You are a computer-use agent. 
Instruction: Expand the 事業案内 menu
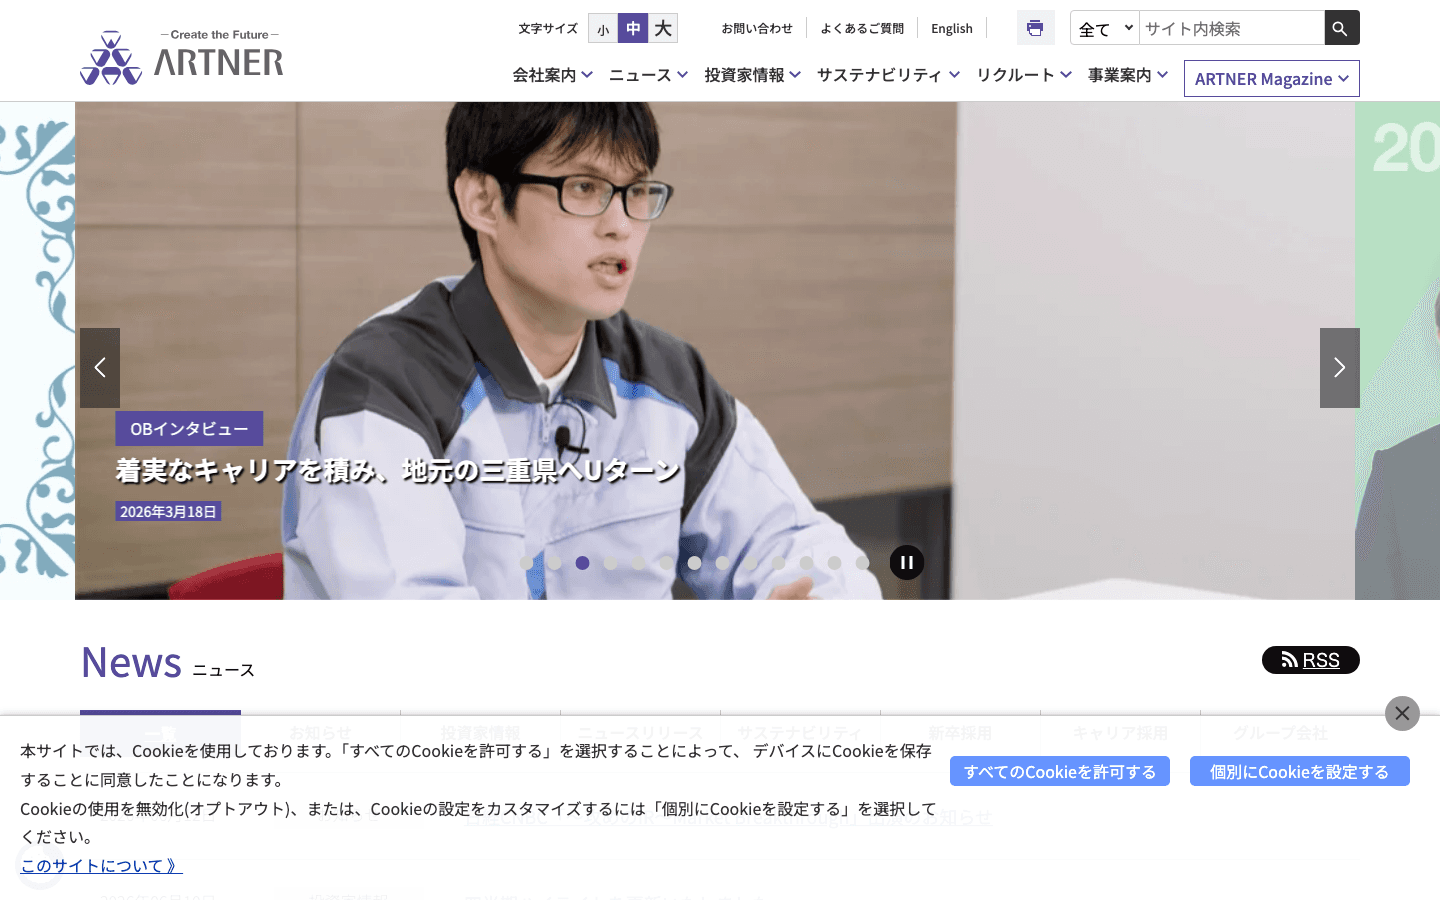[x=1128, y=75]
